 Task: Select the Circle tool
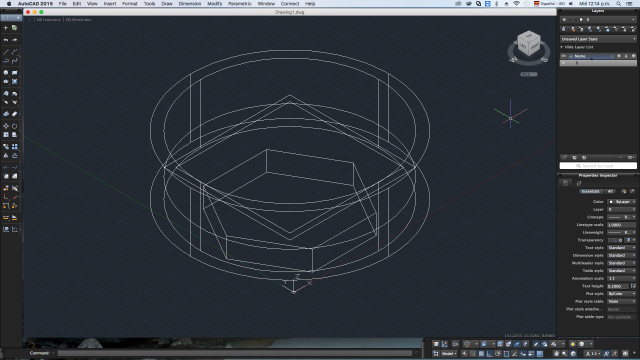[6, 73]
